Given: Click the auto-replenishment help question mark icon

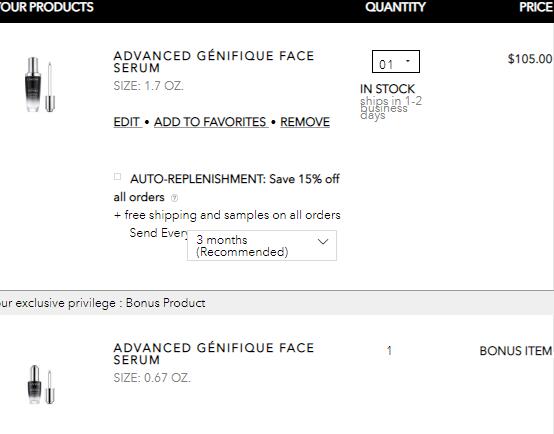Looking at the screenshot, I should [174, 198].
